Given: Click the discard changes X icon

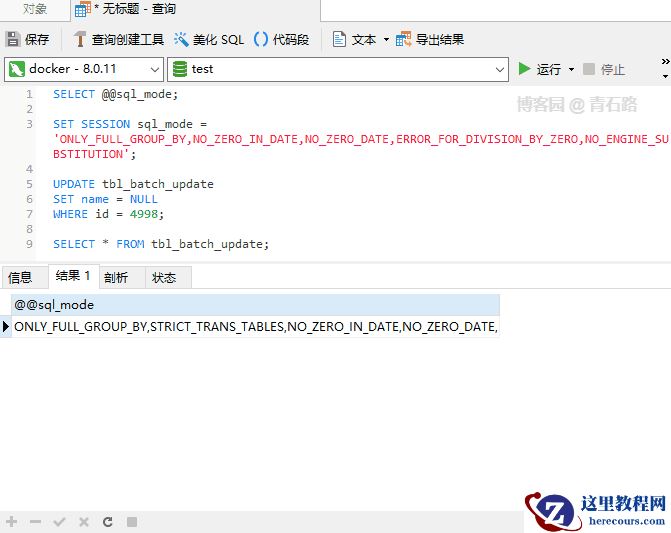Looking at the screenshot, I should pyautogui.click(x=84, y=522).
